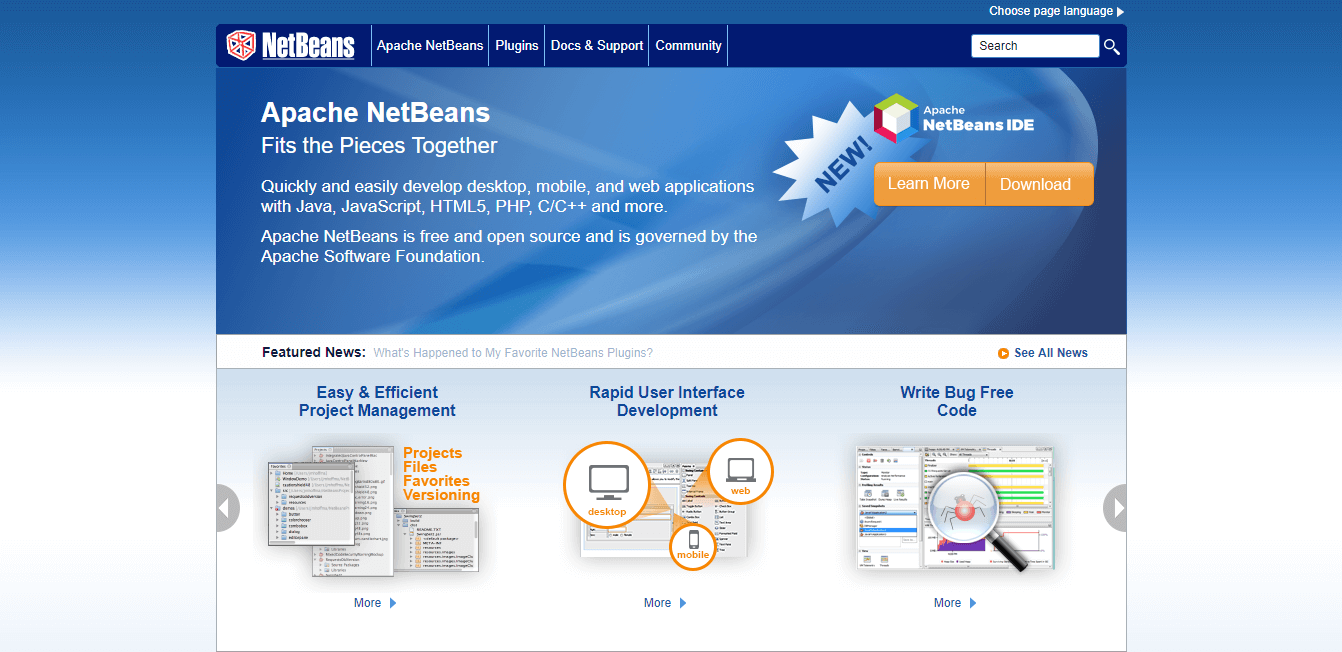The height and width of the screenshot is (652, 1342).
Task: Open the Community menu item
Action: coord(688,46)
